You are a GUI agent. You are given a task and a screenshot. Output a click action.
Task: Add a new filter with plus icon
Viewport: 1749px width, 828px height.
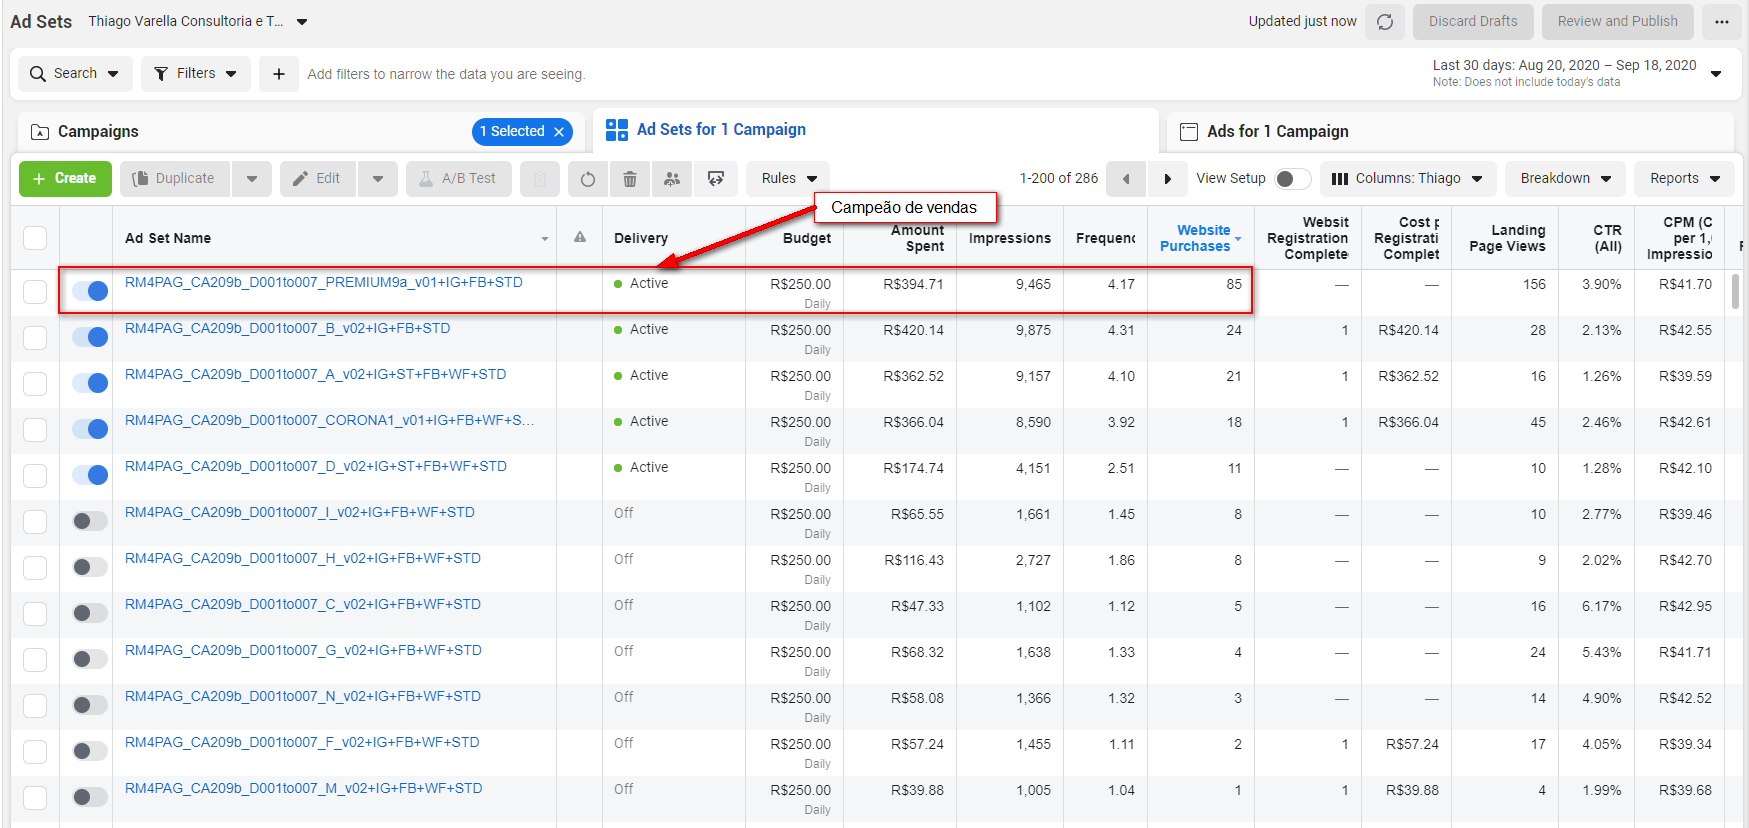[279, 74]
